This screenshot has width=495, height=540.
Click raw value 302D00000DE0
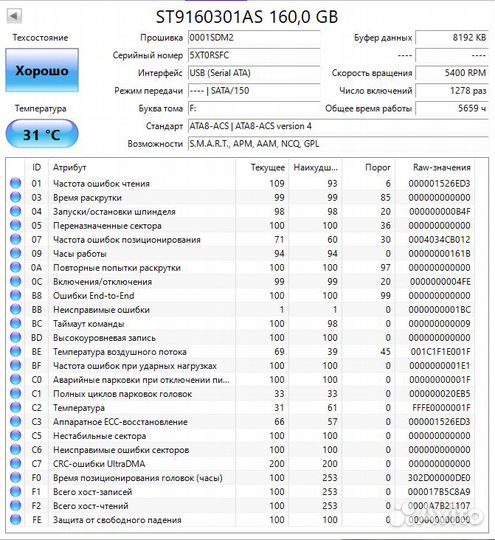pyautogui.click(x=439, y=478)
